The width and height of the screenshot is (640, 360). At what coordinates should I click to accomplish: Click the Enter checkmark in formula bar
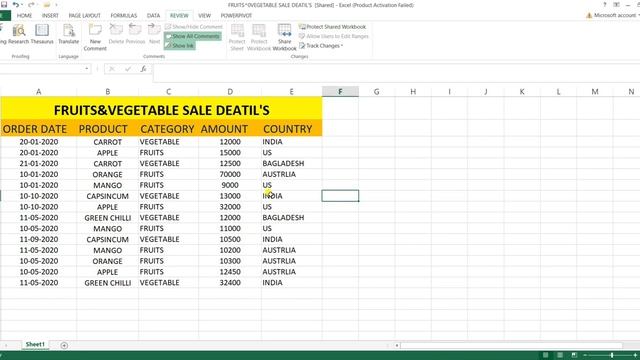(128, 69)
